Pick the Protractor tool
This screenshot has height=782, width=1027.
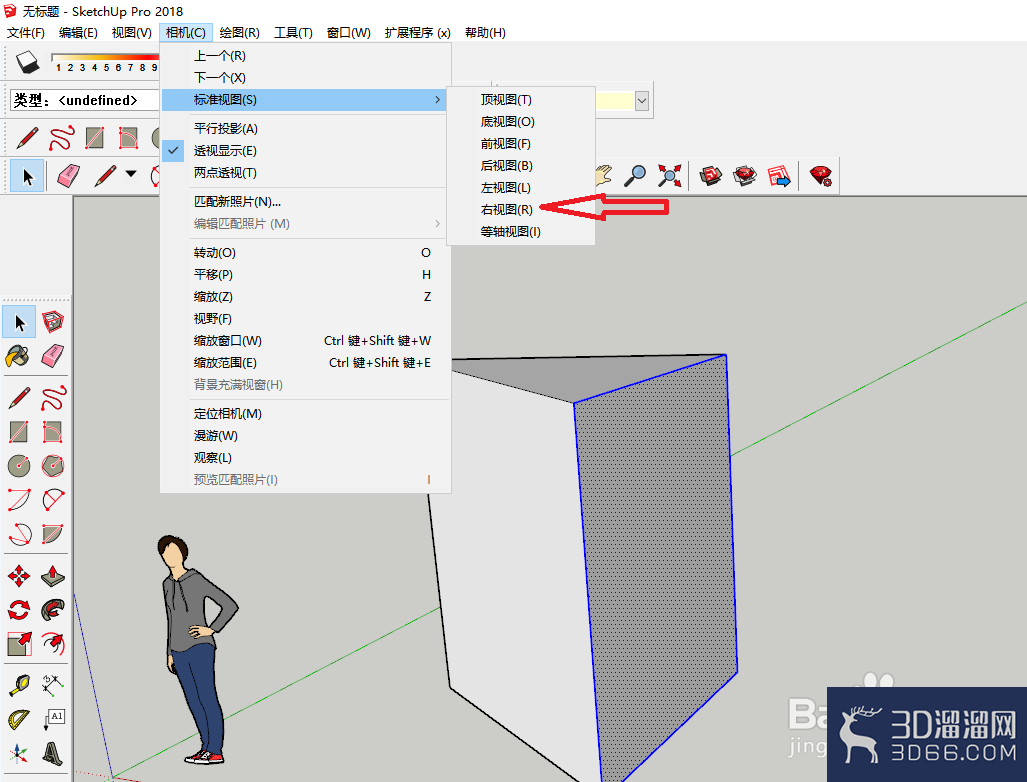[x=18, y=720]
